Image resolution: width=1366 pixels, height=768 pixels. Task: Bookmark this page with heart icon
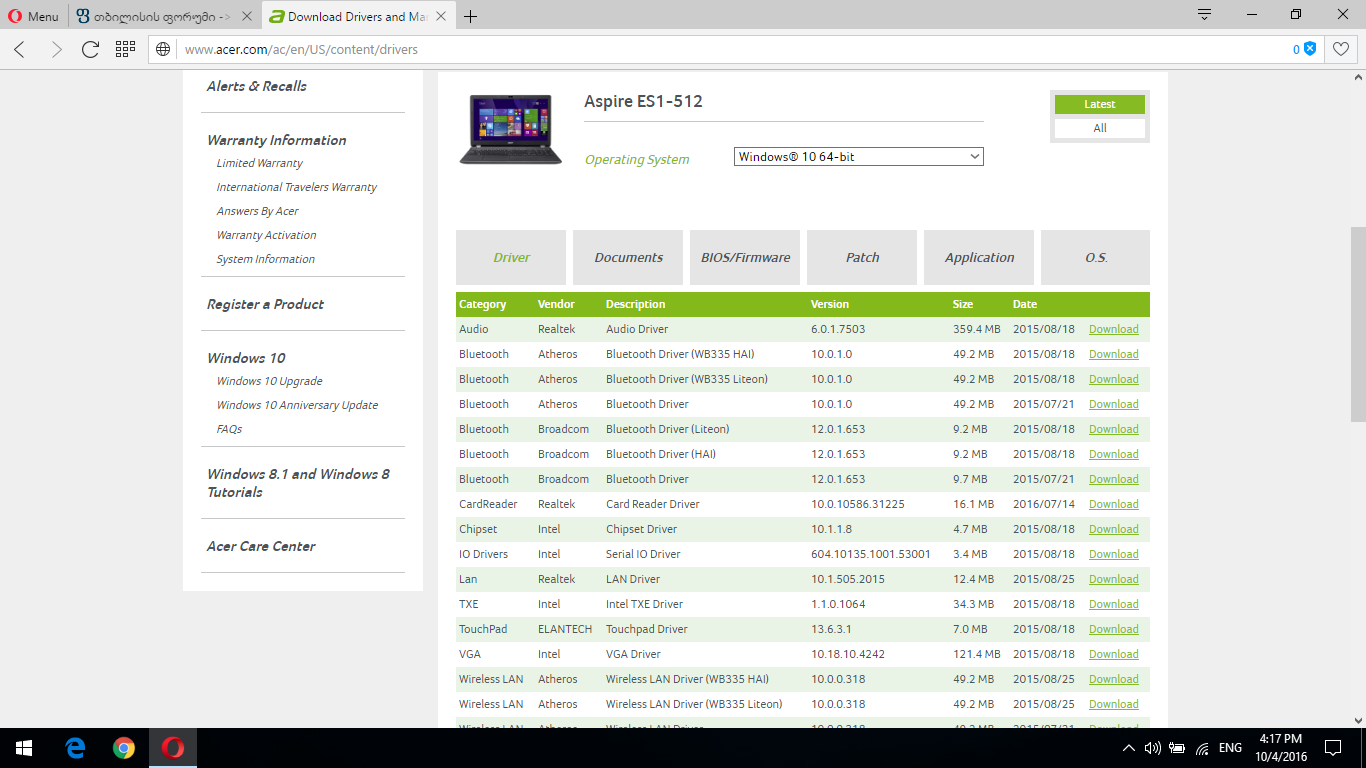[1340, 49]
